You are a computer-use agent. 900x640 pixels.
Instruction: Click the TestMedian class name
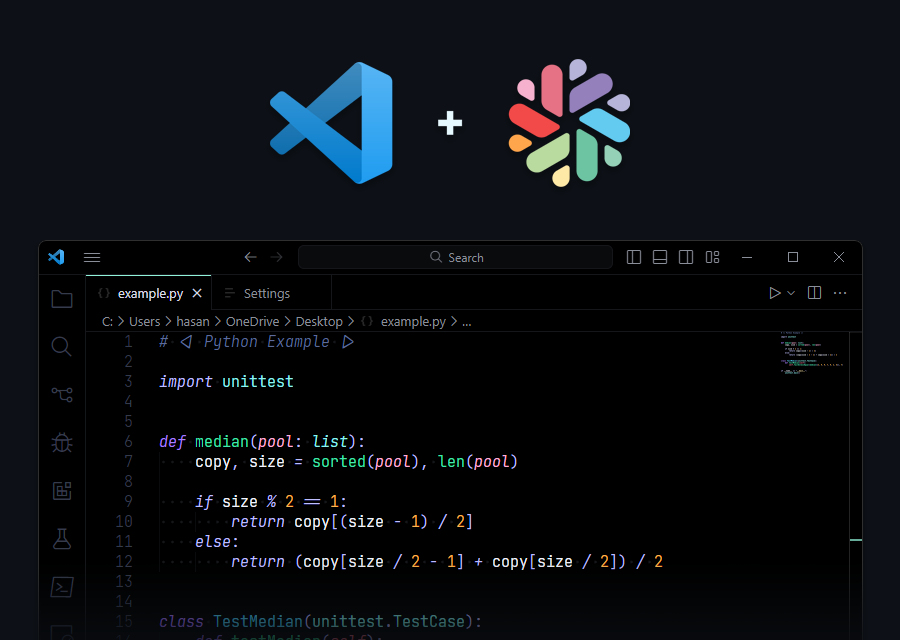pyautogui.click(x=258, y=622)
